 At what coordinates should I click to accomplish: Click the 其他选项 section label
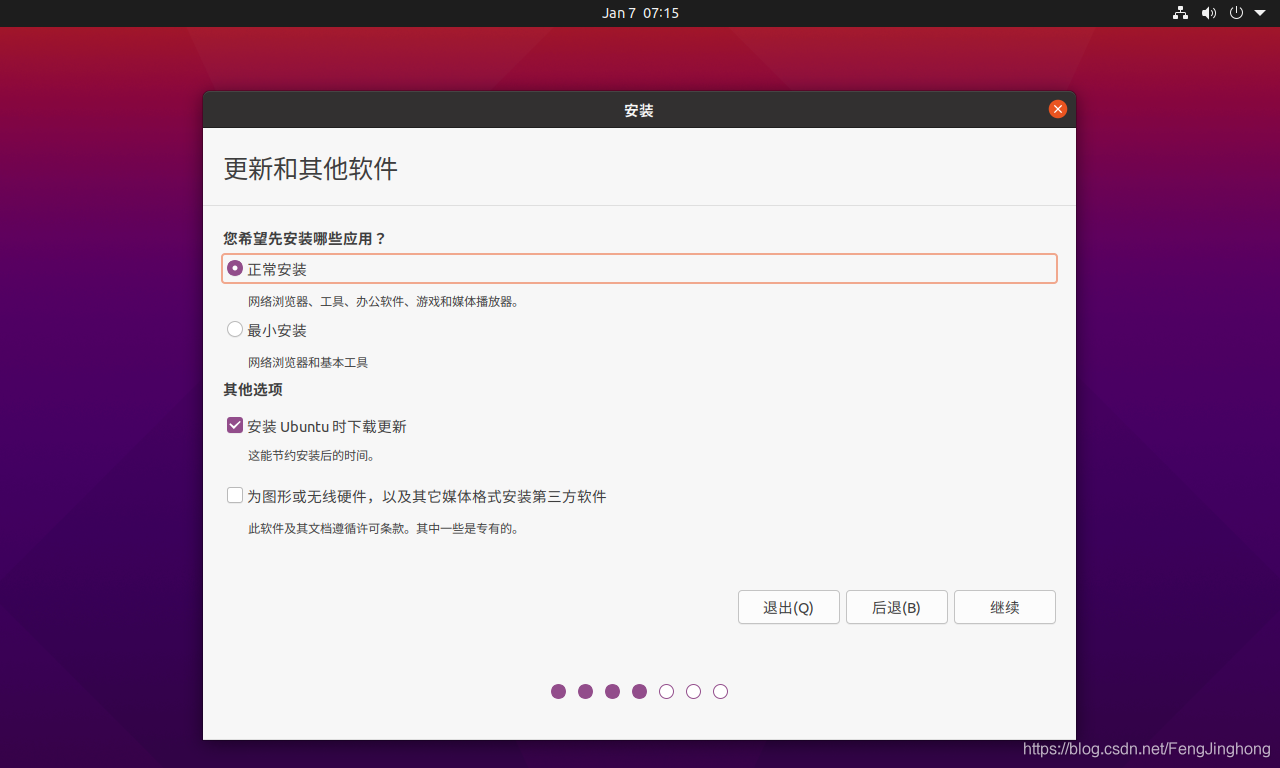[253, 390]
